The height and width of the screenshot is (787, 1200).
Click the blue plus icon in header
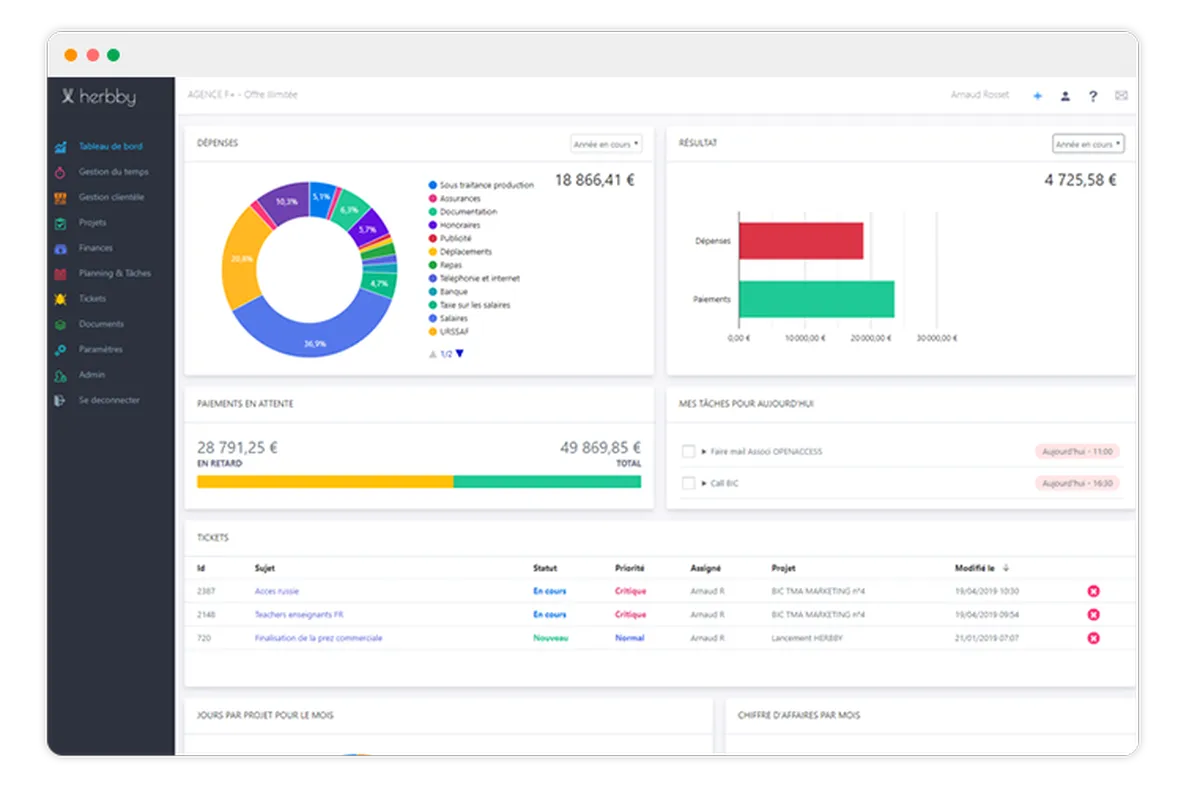[1037, 96]
